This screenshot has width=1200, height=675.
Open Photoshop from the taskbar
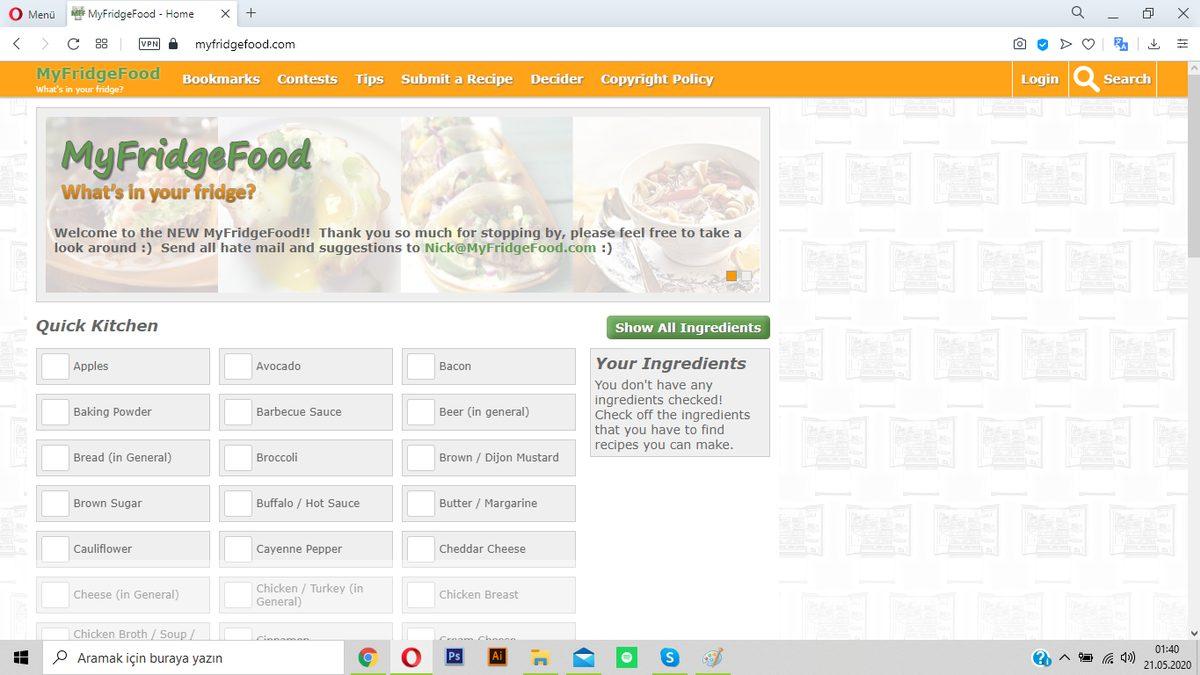[453, 657]
